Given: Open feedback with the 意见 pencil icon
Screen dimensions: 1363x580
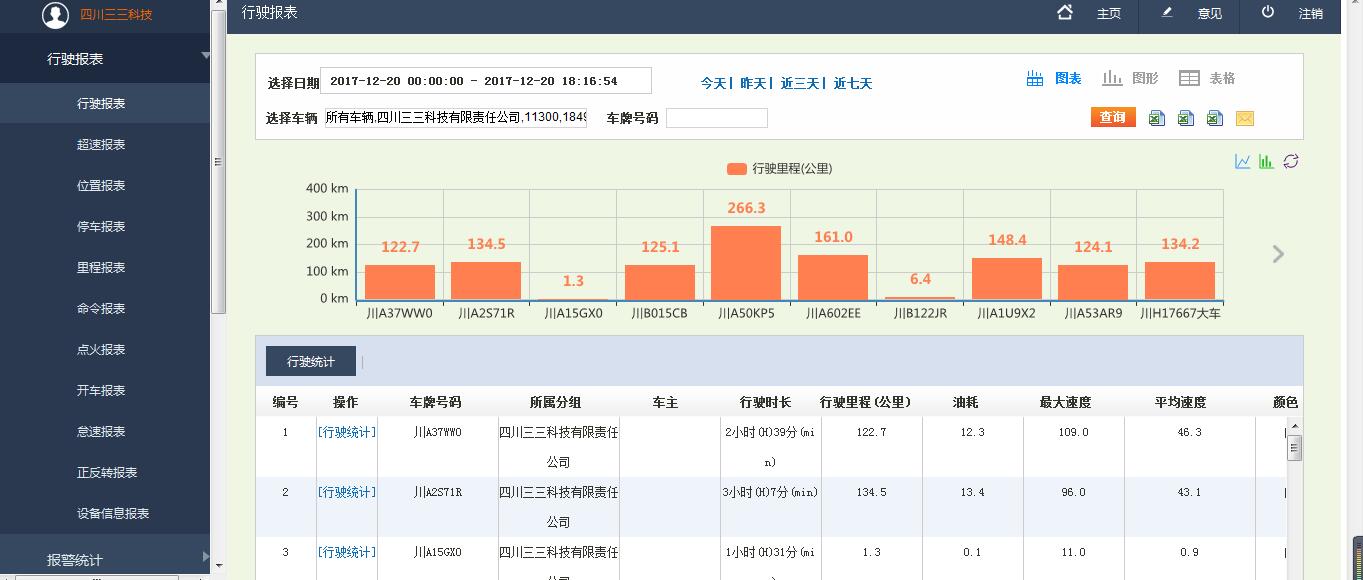Looking at the screenshot, I should tap(1167, 13).
